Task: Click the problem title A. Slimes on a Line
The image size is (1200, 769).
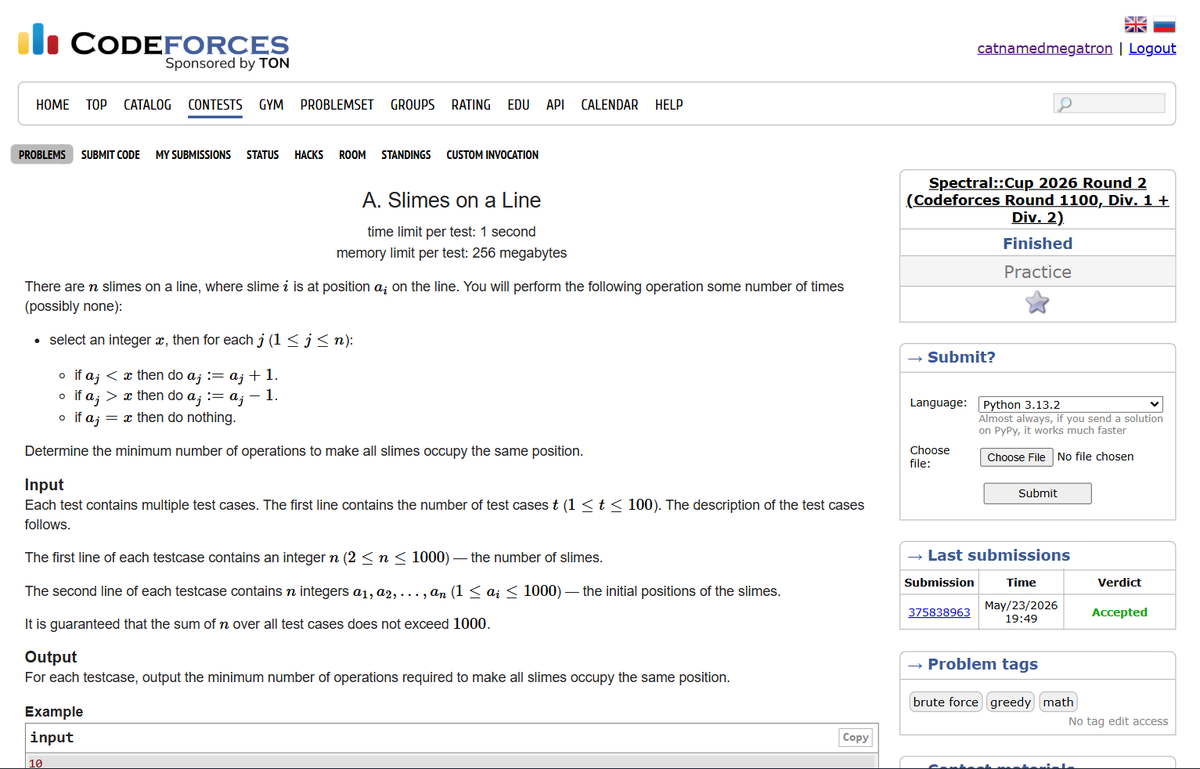Action: [x=451, y=200]
